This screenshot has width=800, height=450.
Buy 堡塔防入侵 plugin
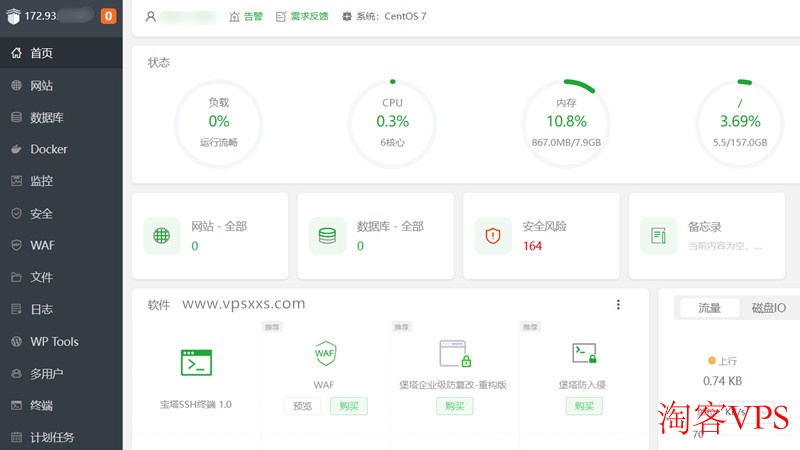[x=584, y=406]
